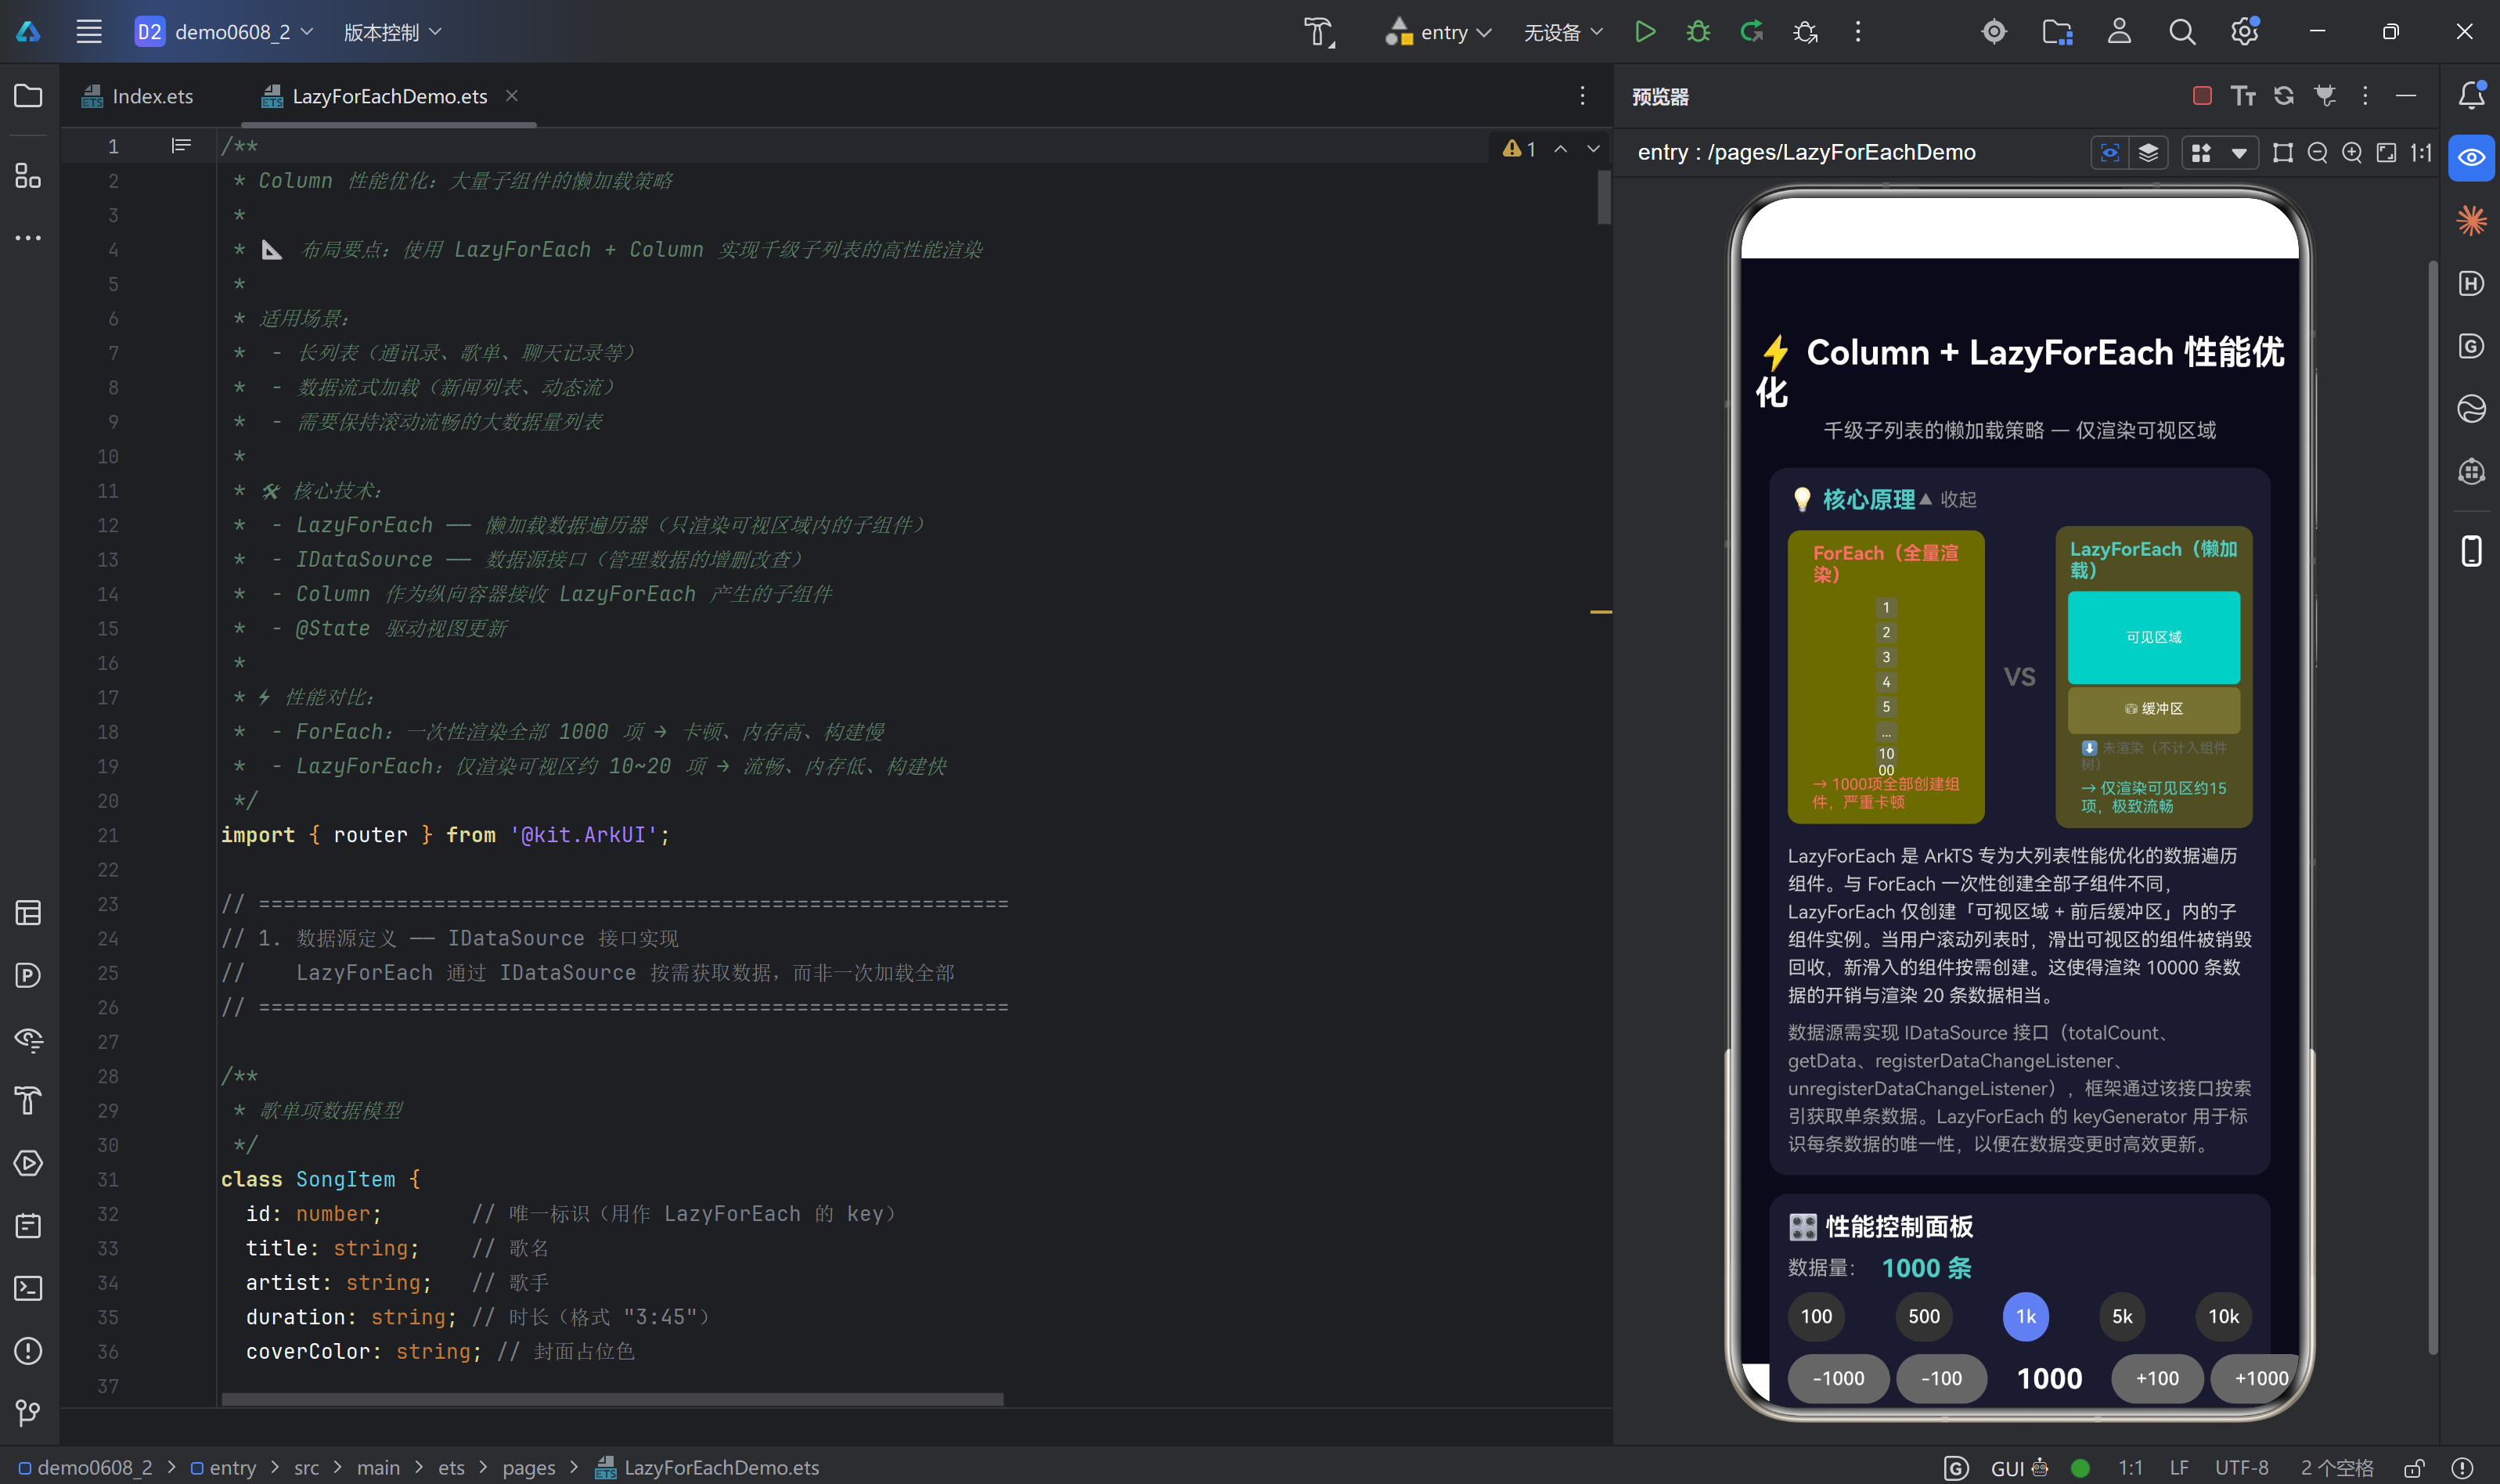Open search everywhere magnifier
The height and width of the screenshot is (1484, 2500).
tap(2182, 32)
